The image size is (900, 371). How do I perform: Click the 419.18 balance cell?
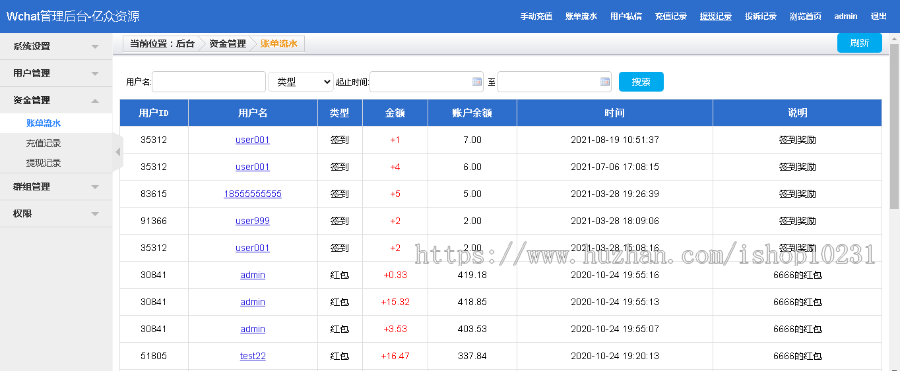point(472,275)
